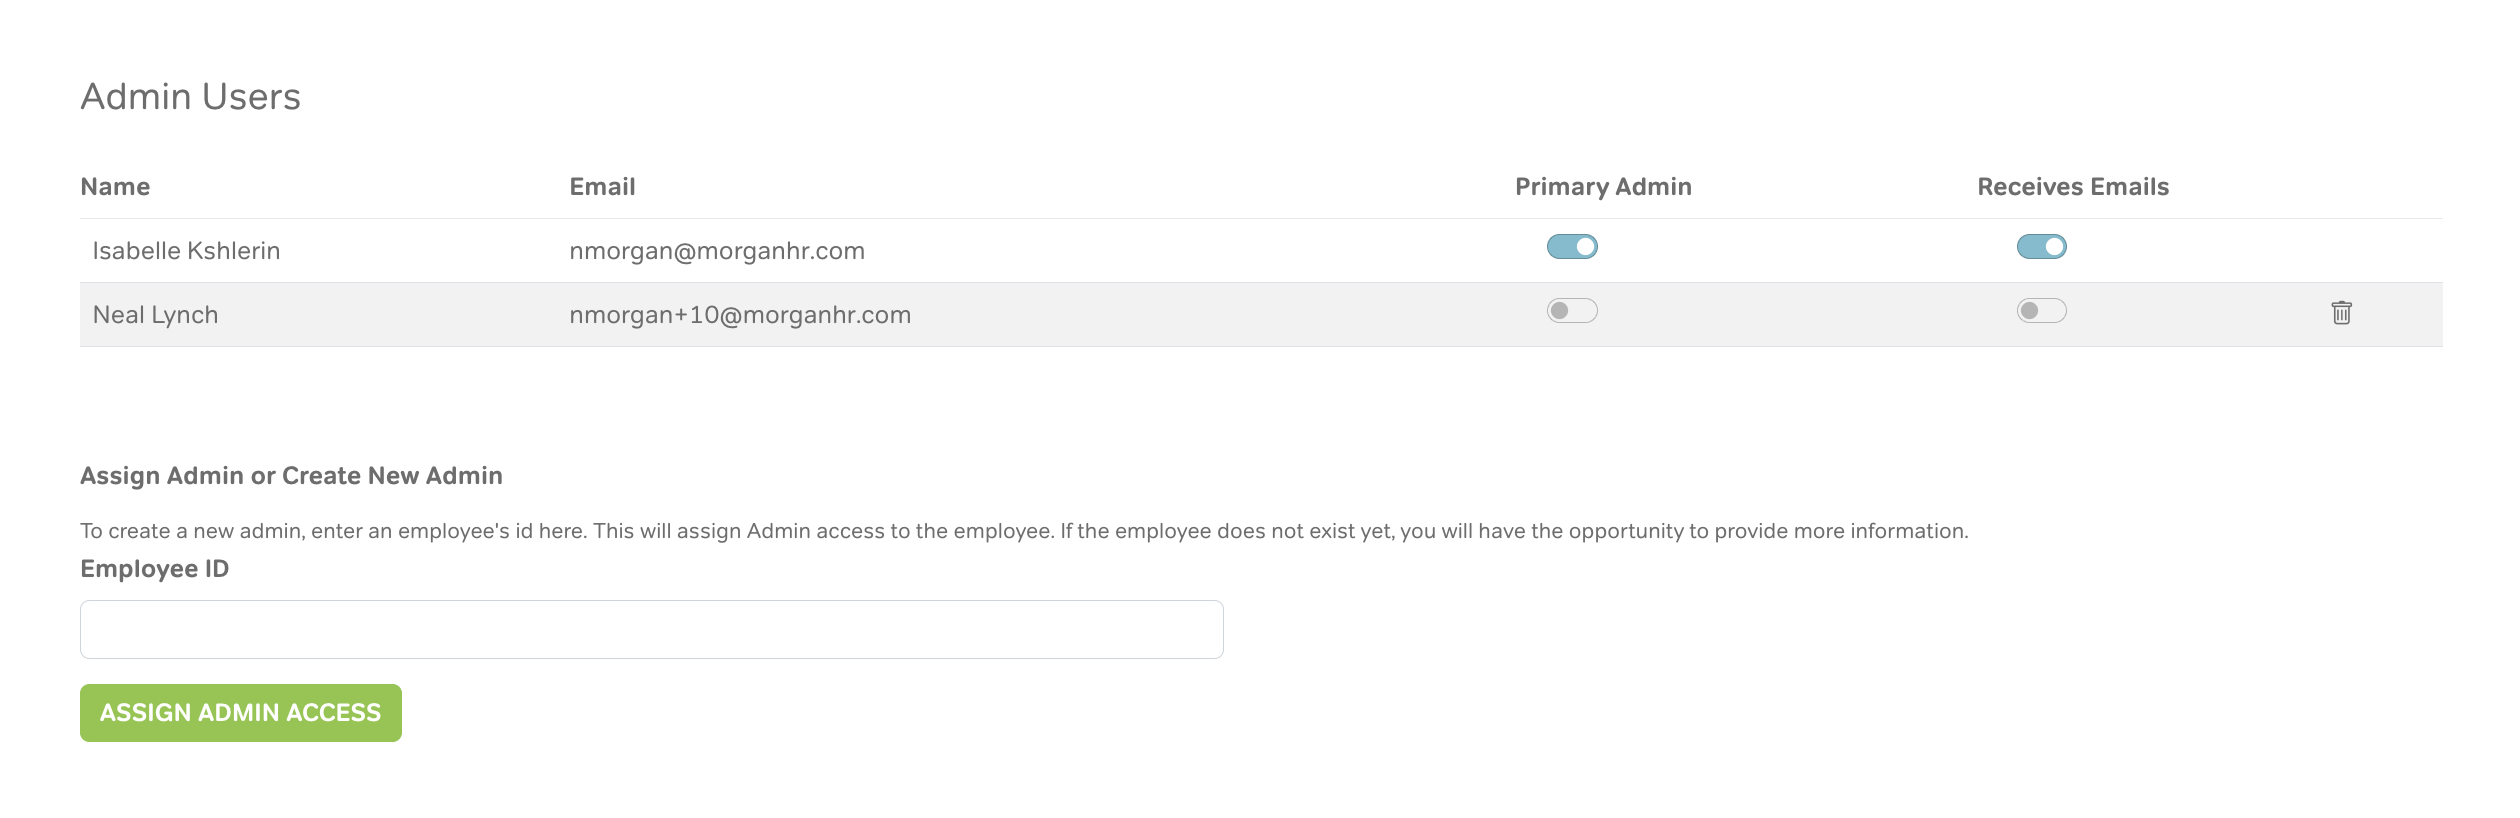The image size is (2520, 818).
Task: Disable Receives Emails for Isabelle Kshlerin
Action: (x=2041, y=247)
